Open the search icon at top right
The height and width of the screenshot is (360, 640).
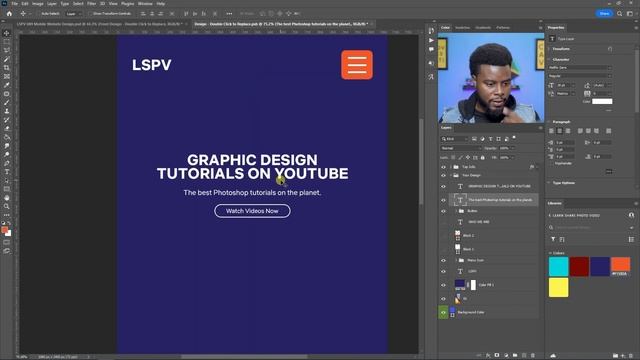[x=620, y=13]
